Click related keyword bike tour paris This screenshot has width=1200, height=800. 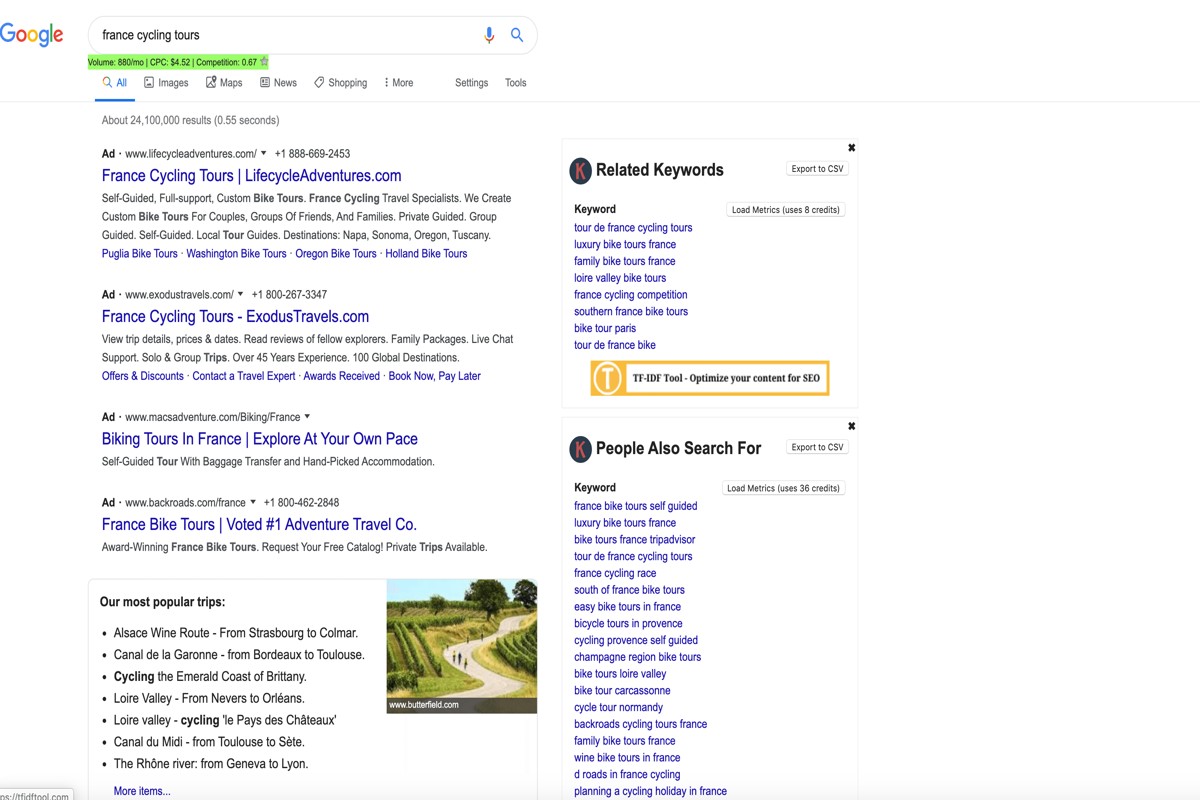[605, 329]
